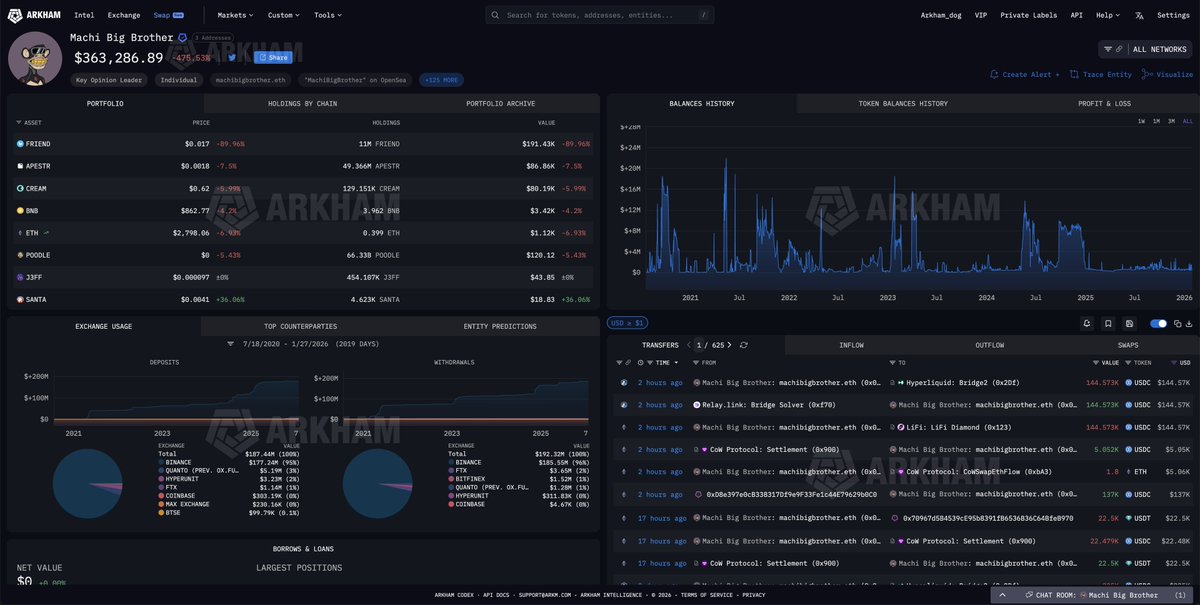Image resolution: width=1200 pixels, height=605 pixels.
Task: Click the bookmark icon above transfers table
Action: coord(1108,323)
